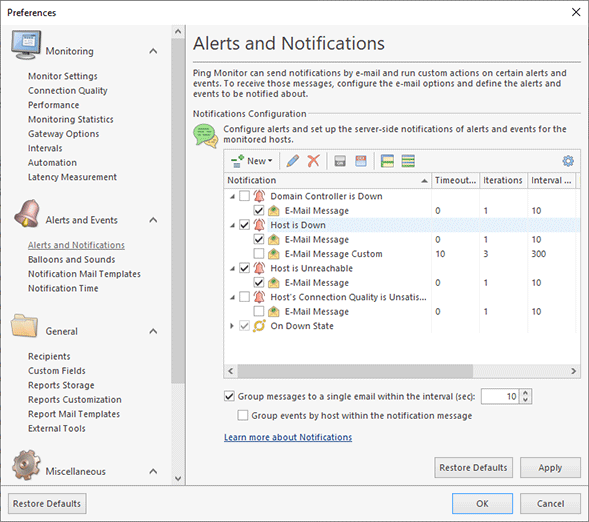Increase the grouping interval with up arrow

coord(526,393)
